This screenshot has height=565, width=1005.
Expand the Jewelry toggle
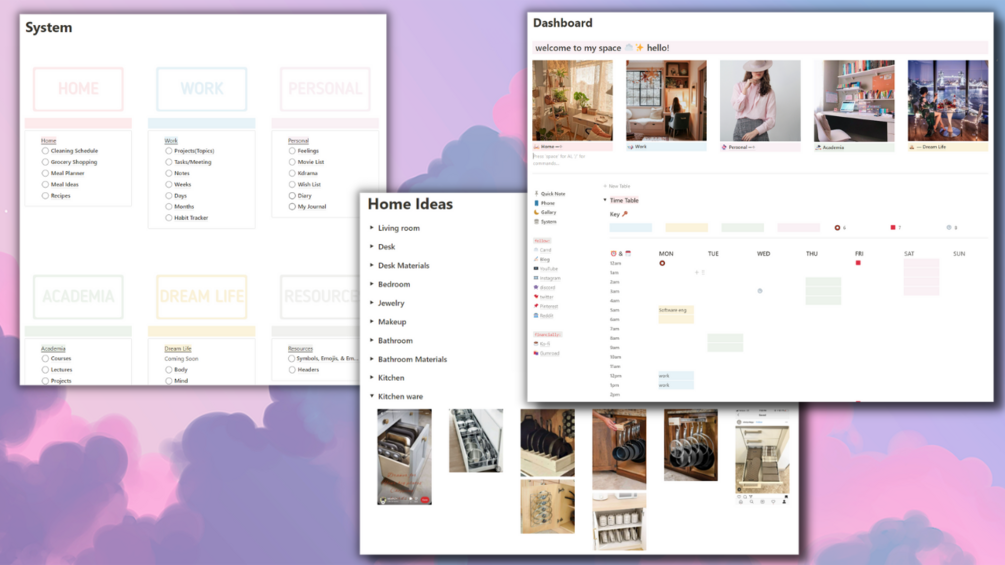tap(372, 302)
